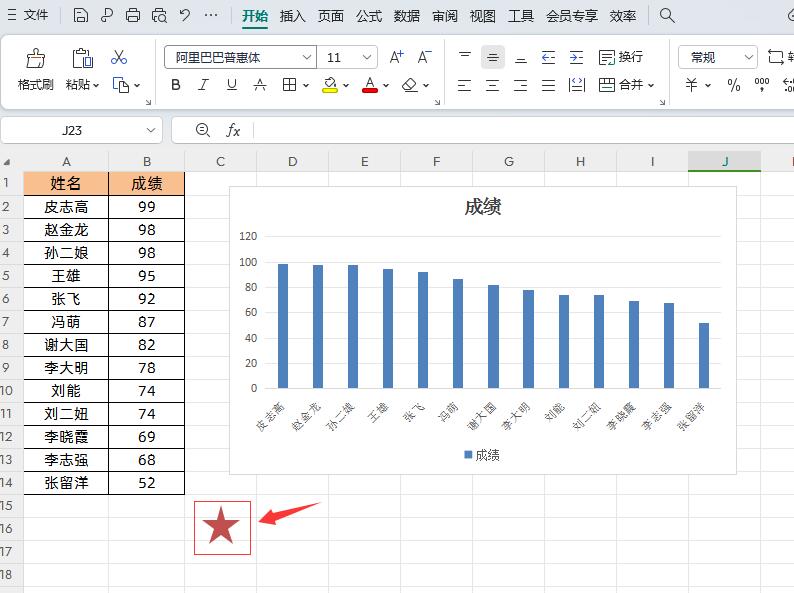This screenshot has width=794, height=593.
Task: Click the Borders grid icon
Action: (289, 85)
